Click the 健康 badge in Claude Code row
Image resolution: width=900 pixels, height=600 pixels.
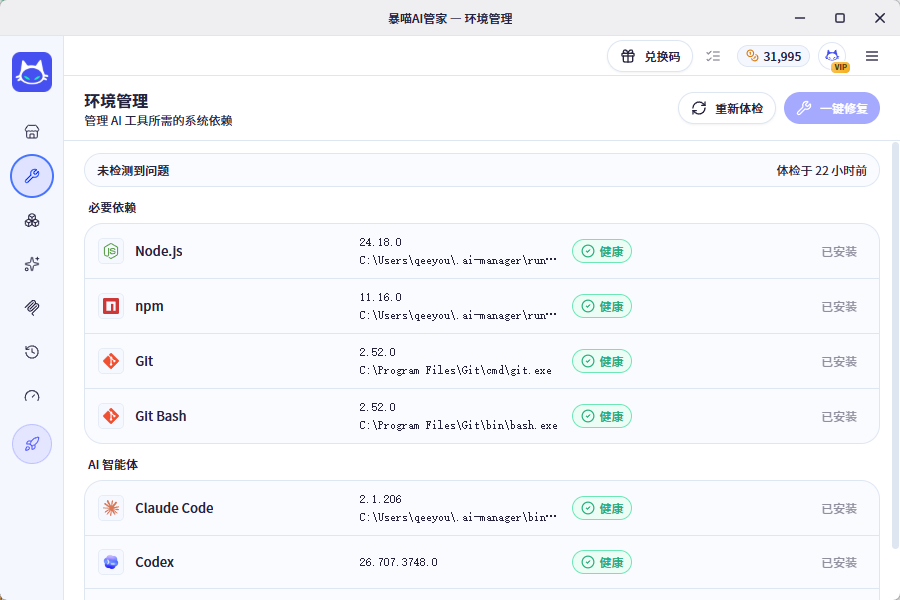602,508
